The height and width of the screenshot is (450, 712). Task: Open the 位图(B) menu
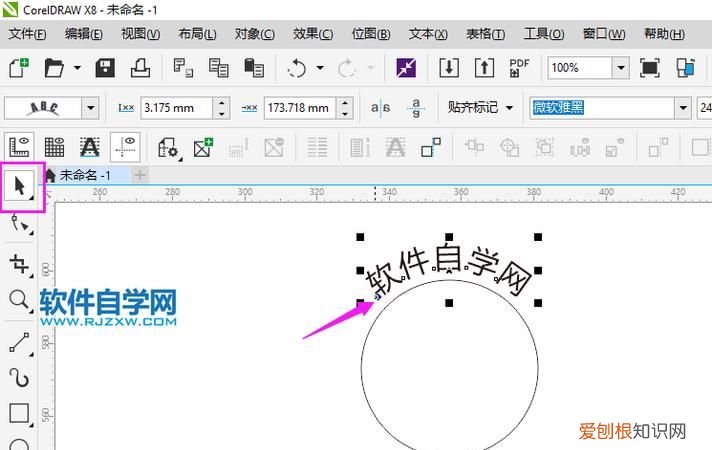(x=371, y=34)
